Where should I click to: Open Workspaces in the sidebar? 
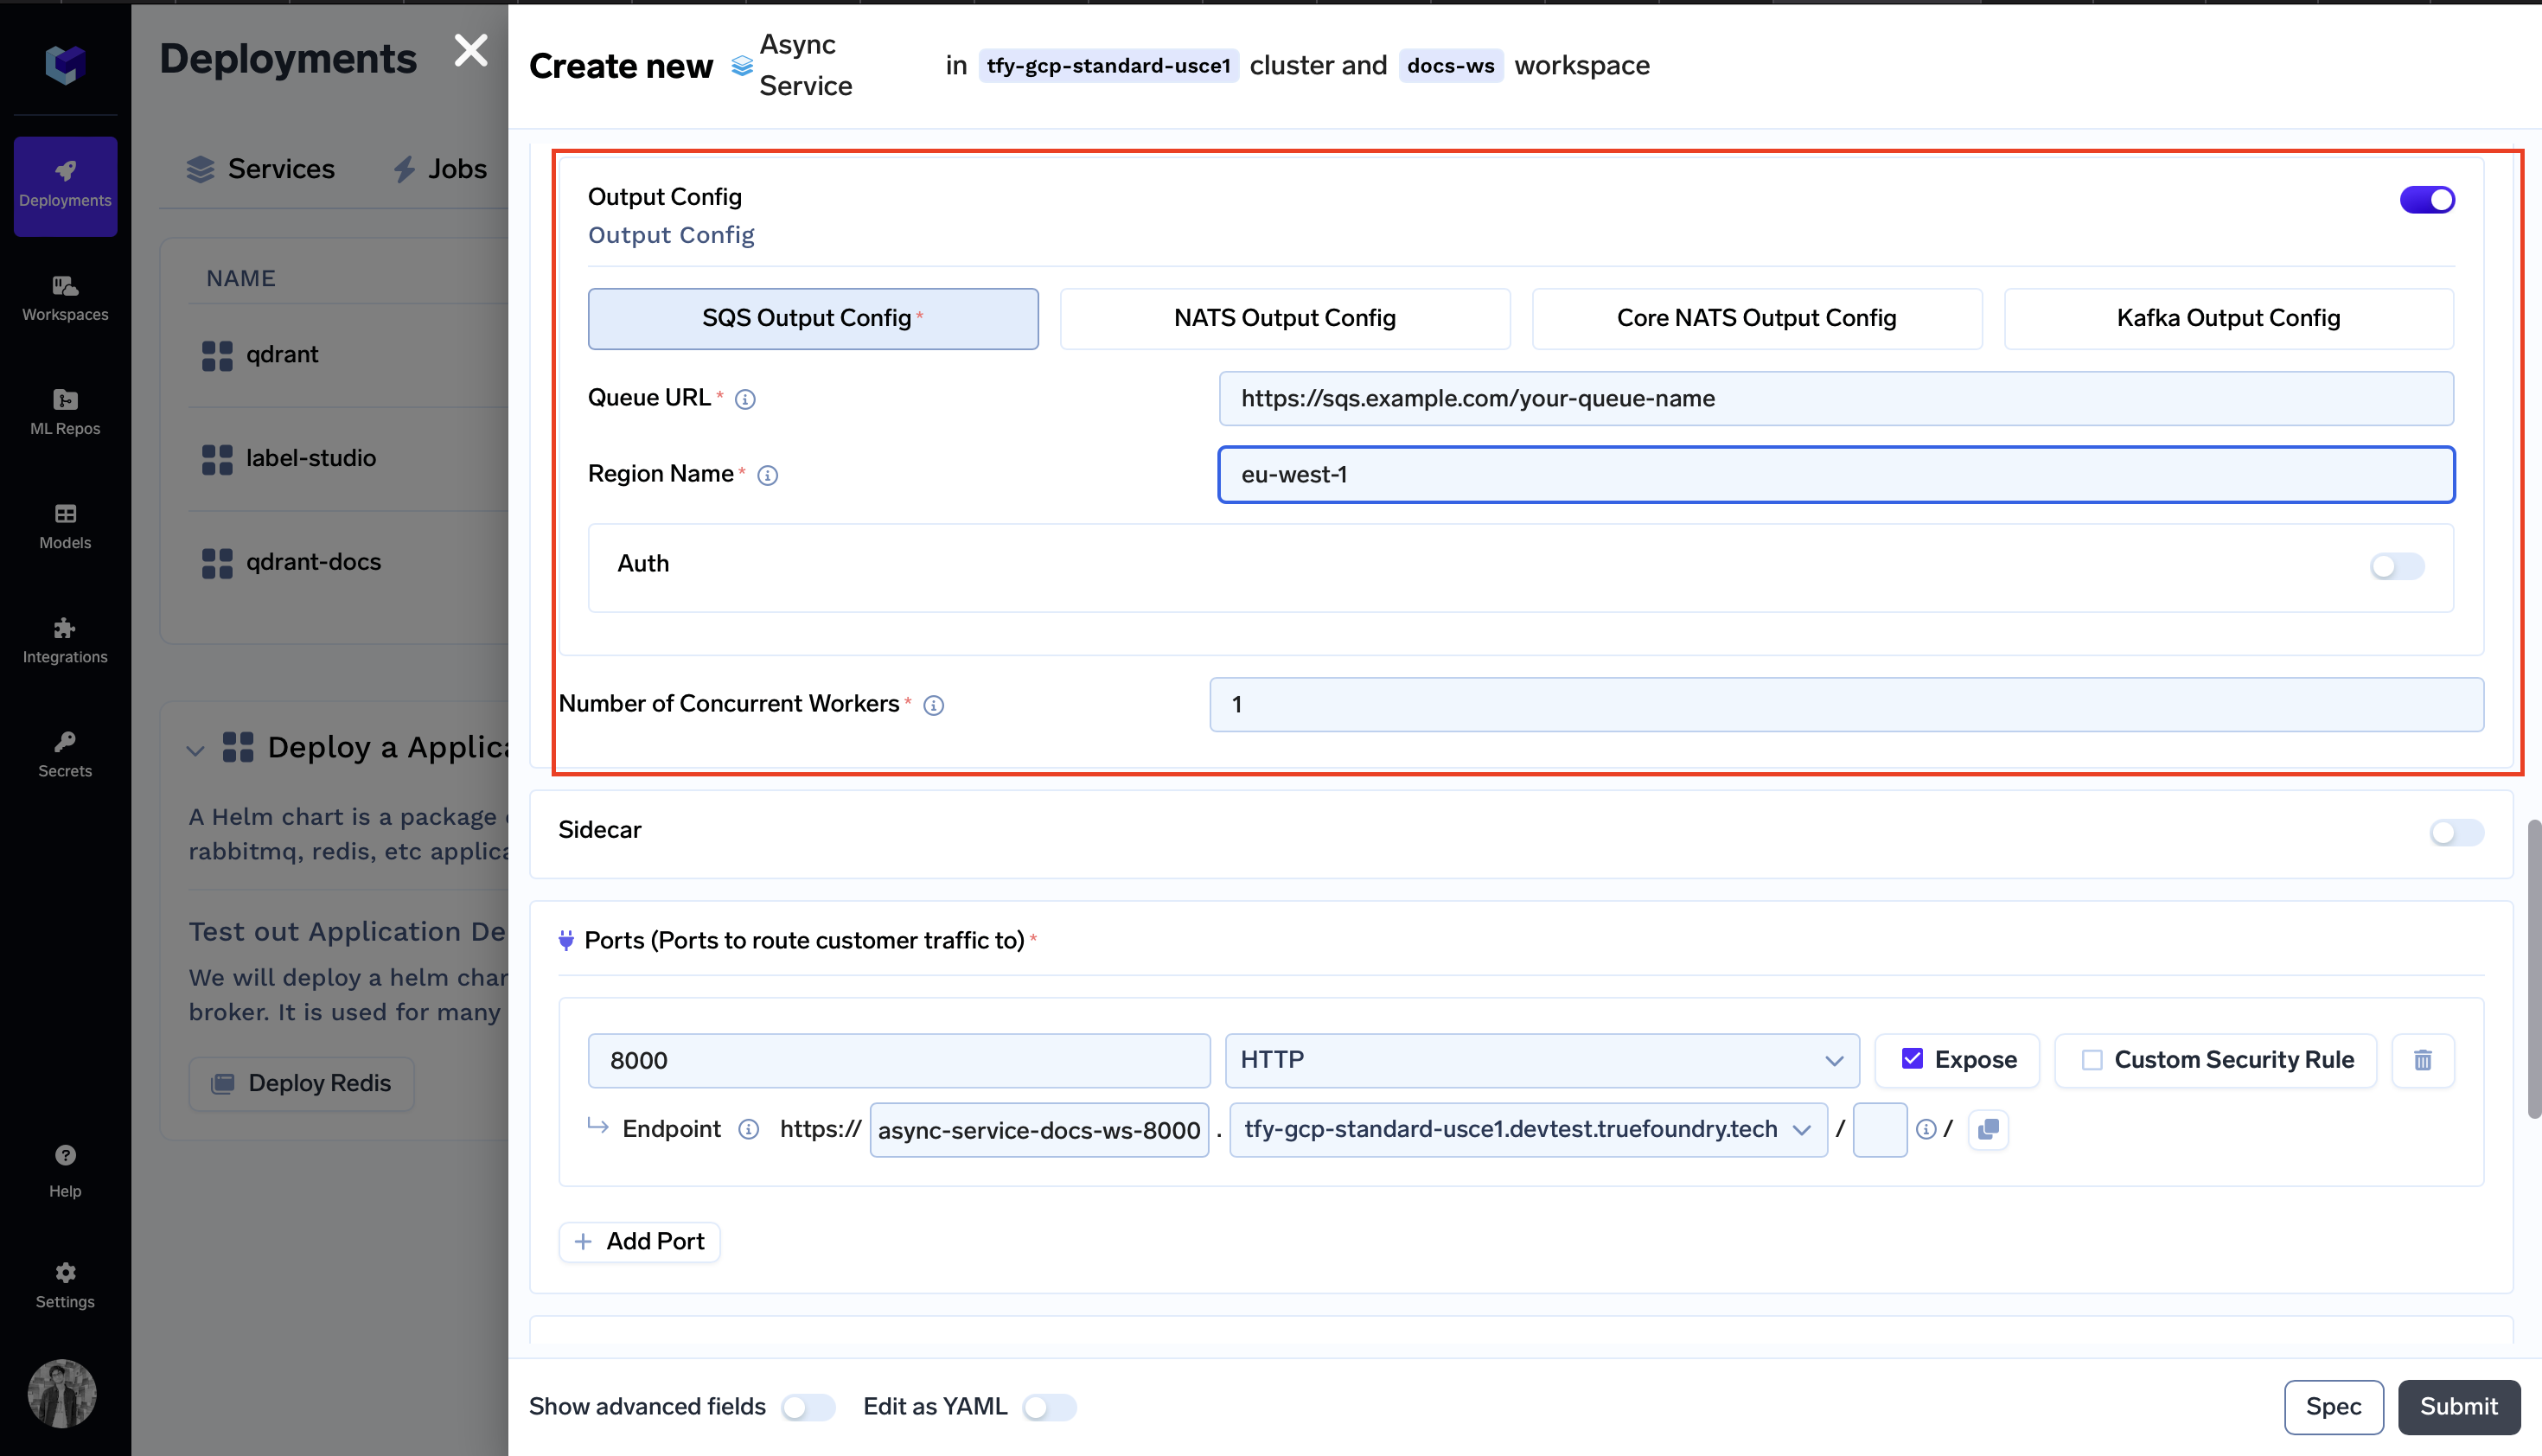point(65,299)
